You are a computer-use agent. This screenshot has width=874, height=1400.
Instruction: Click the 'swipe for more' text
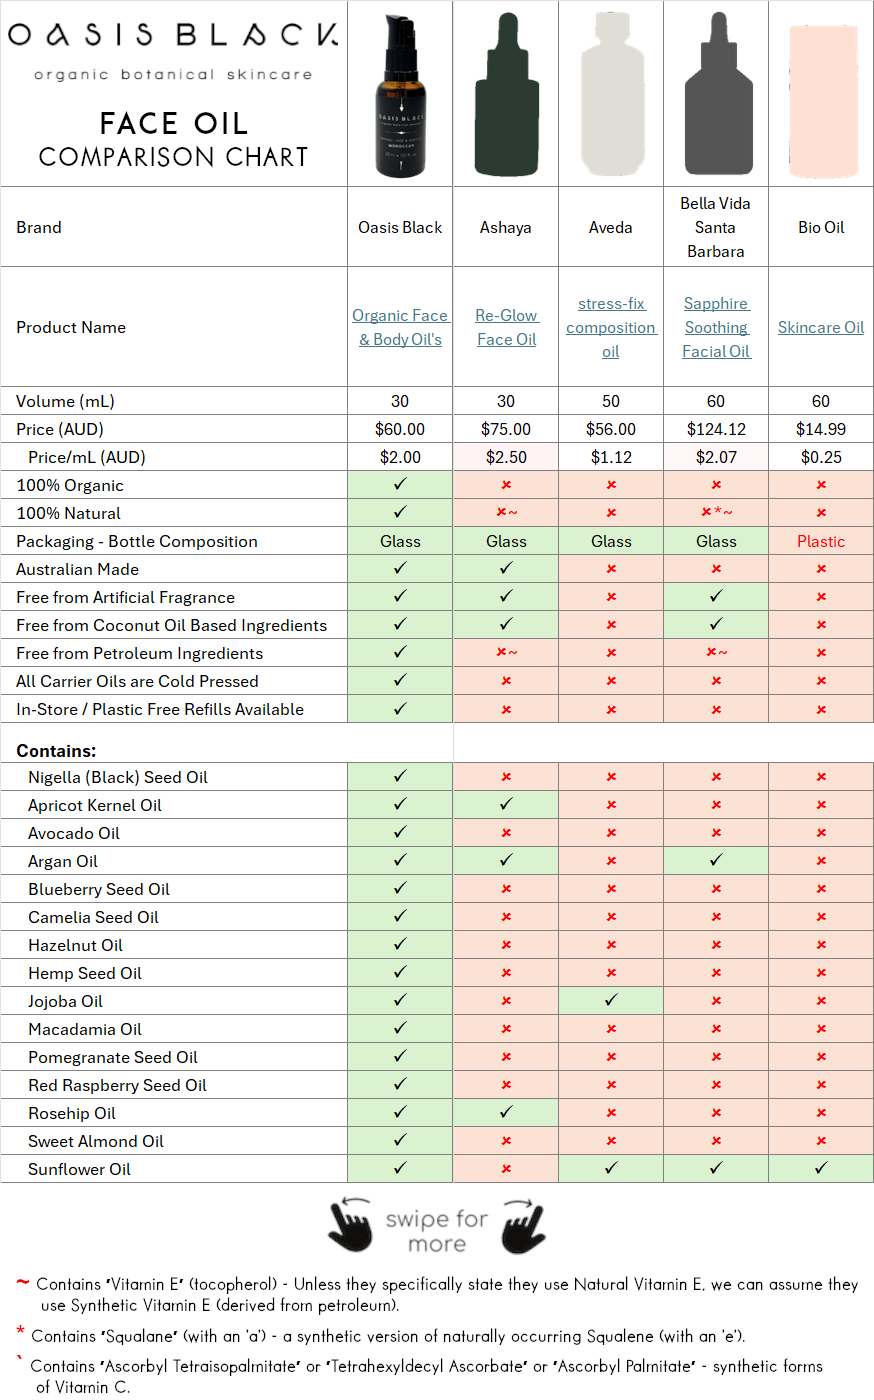coord(437,1231)
